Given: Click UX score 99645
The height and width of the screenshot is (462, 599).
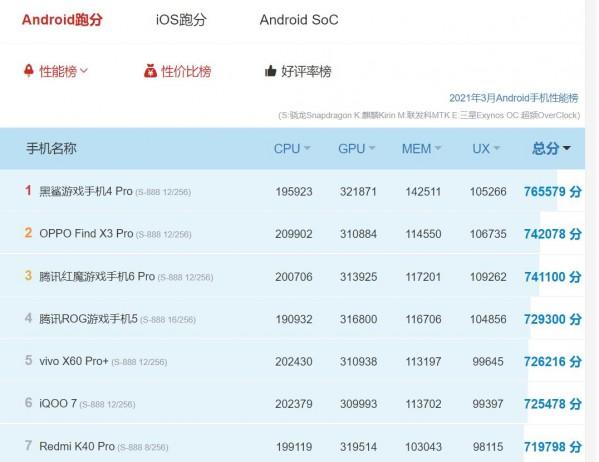Looking at the screenshot, I should point(488,361).
